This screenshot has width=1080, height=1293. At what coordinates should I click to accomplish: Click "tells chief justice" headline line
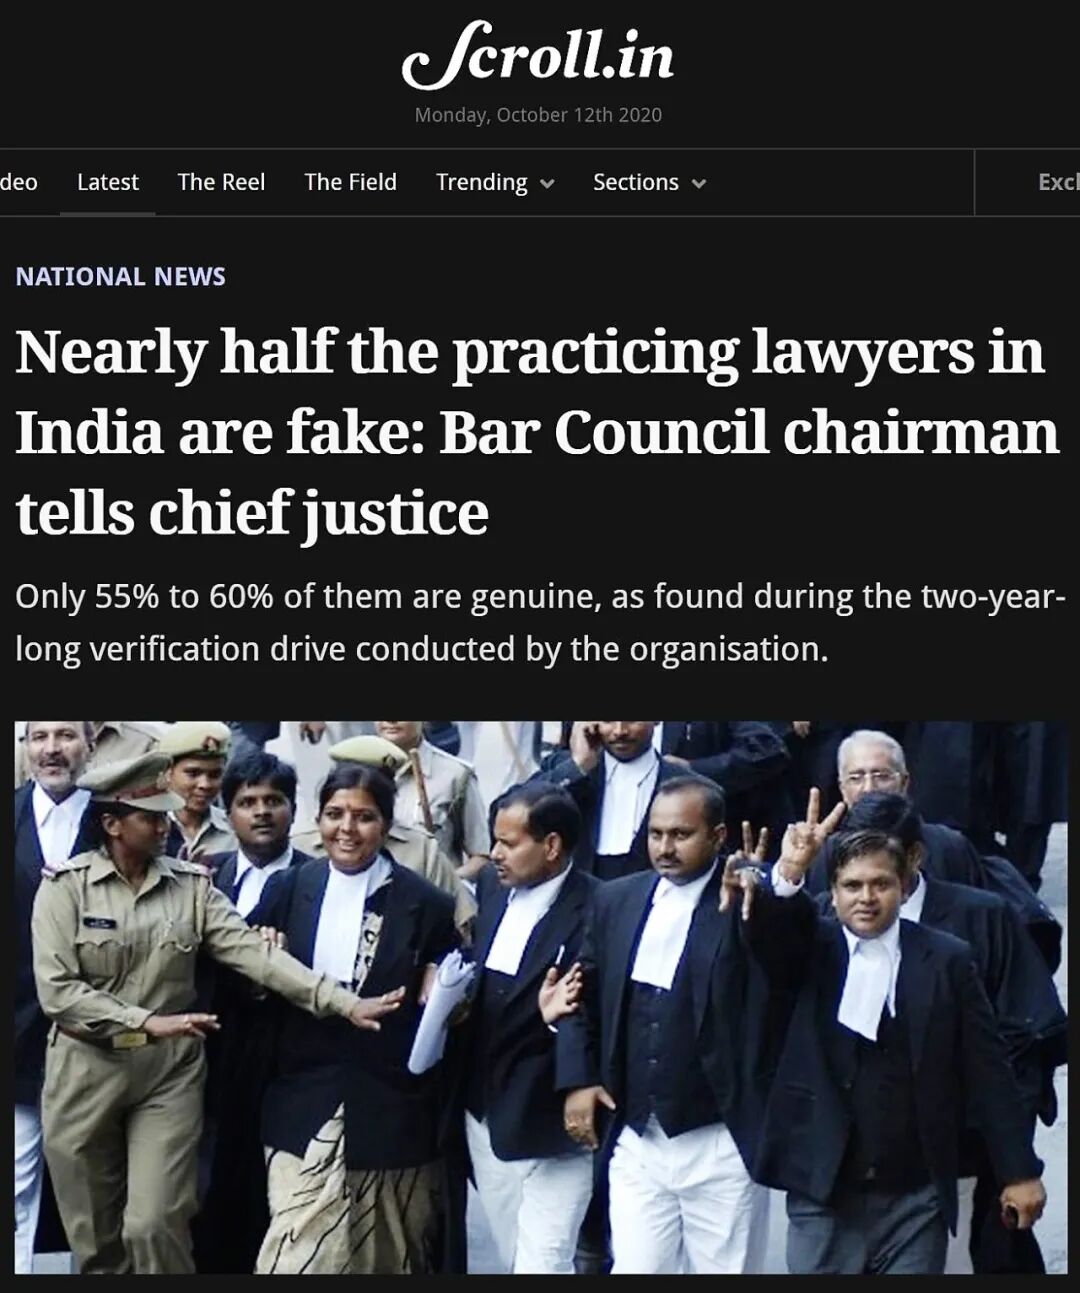click(x=252, y=513)
